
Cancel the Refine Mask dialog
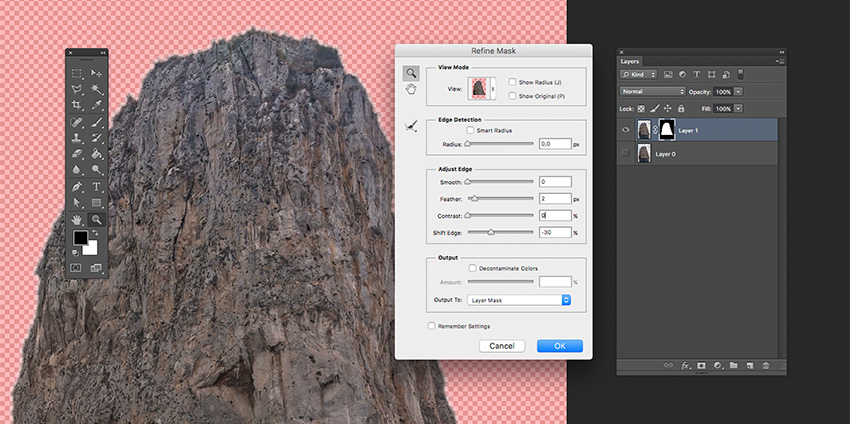502,346
